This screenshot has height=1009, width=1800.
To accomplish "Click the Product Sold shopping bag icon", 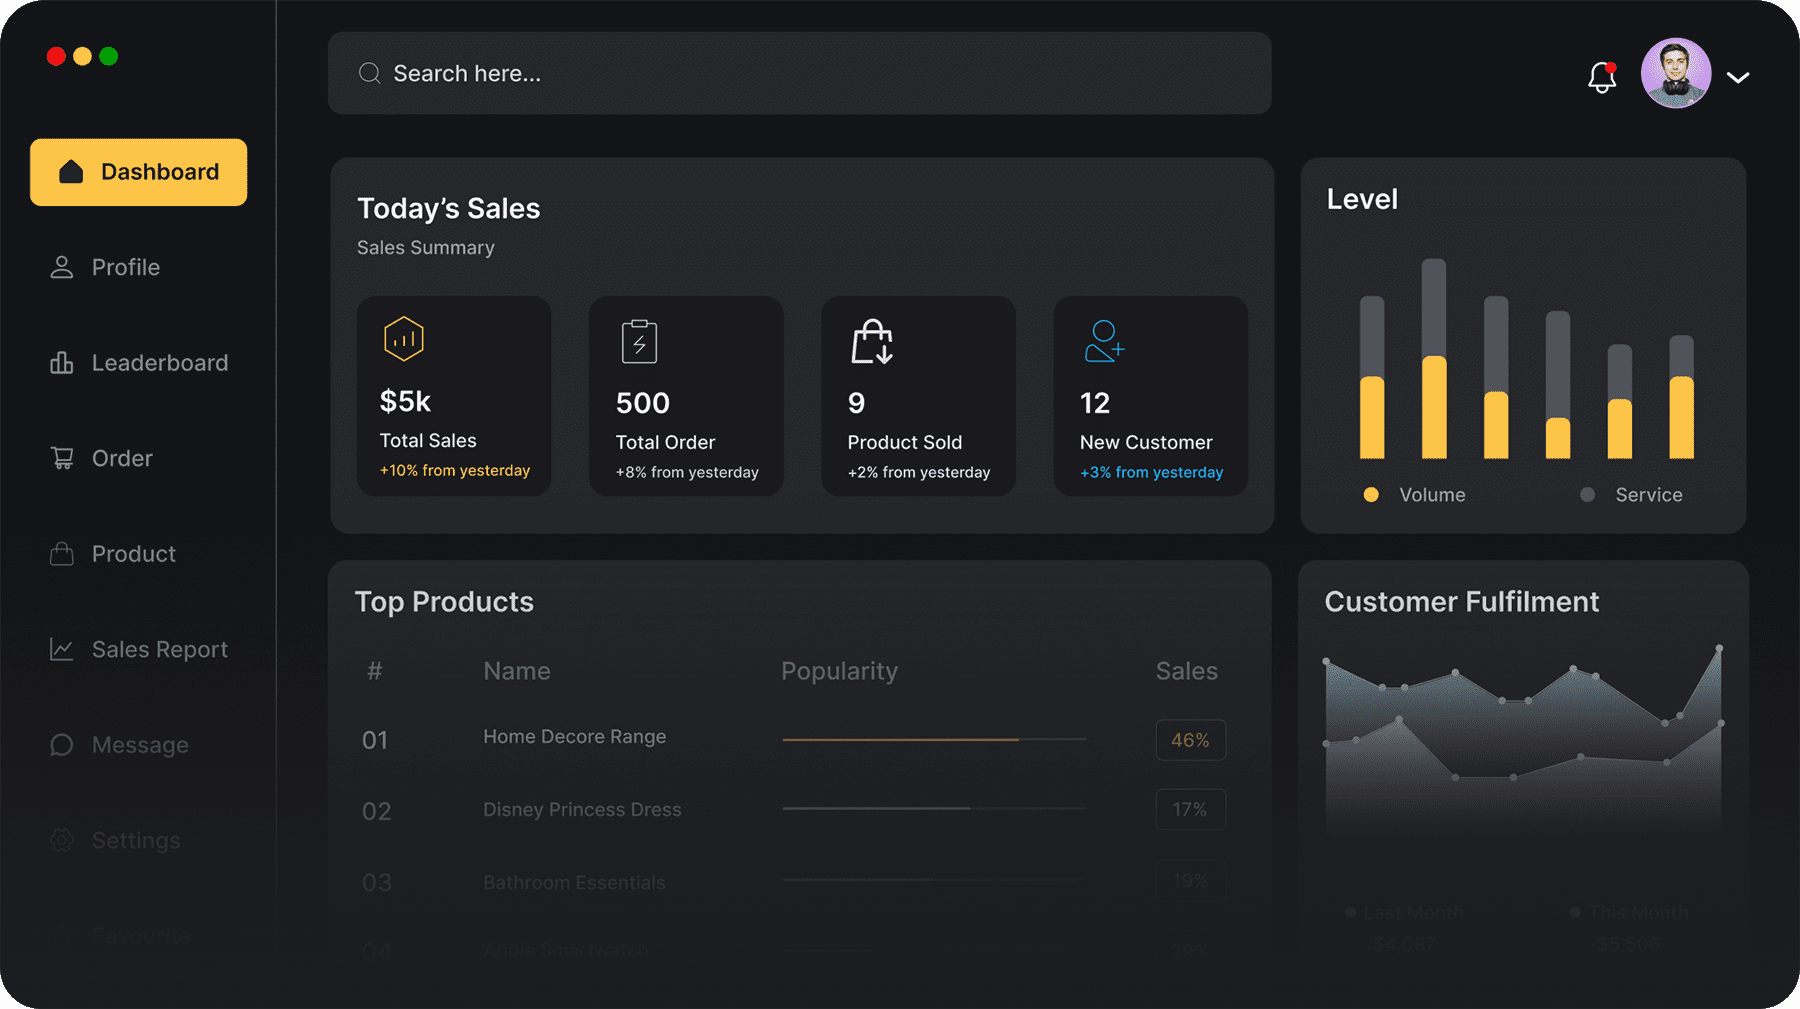I will point(872,342).
